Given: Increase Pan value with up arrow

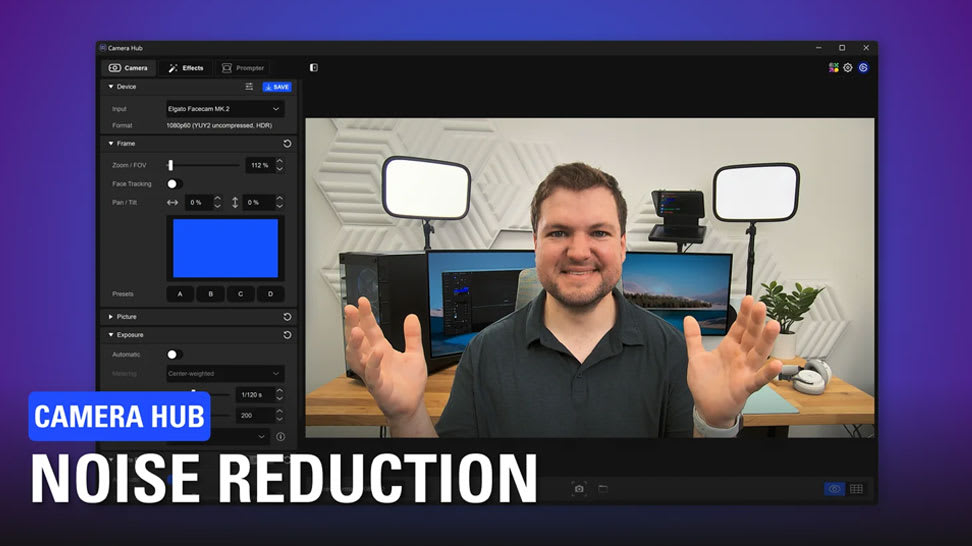Looking at the screenshot, I should (x=217, y=198).
